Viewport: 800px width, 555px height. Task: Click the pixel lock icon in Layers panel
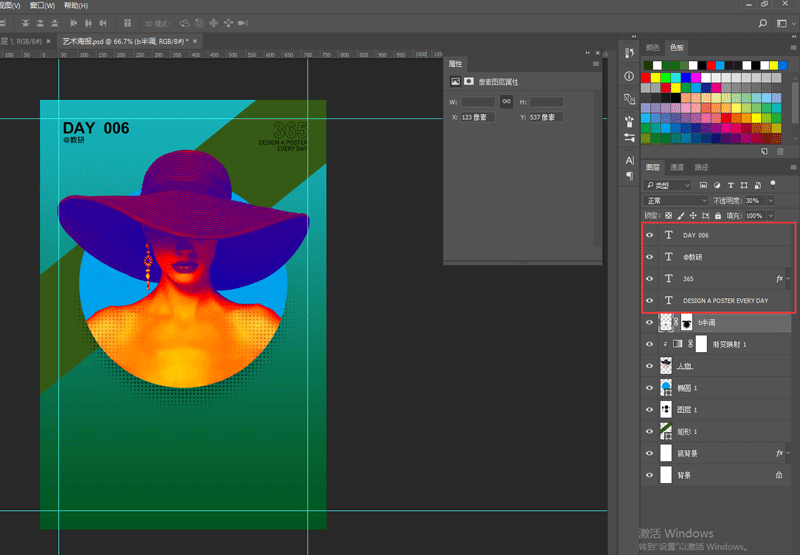pos(681,215)
